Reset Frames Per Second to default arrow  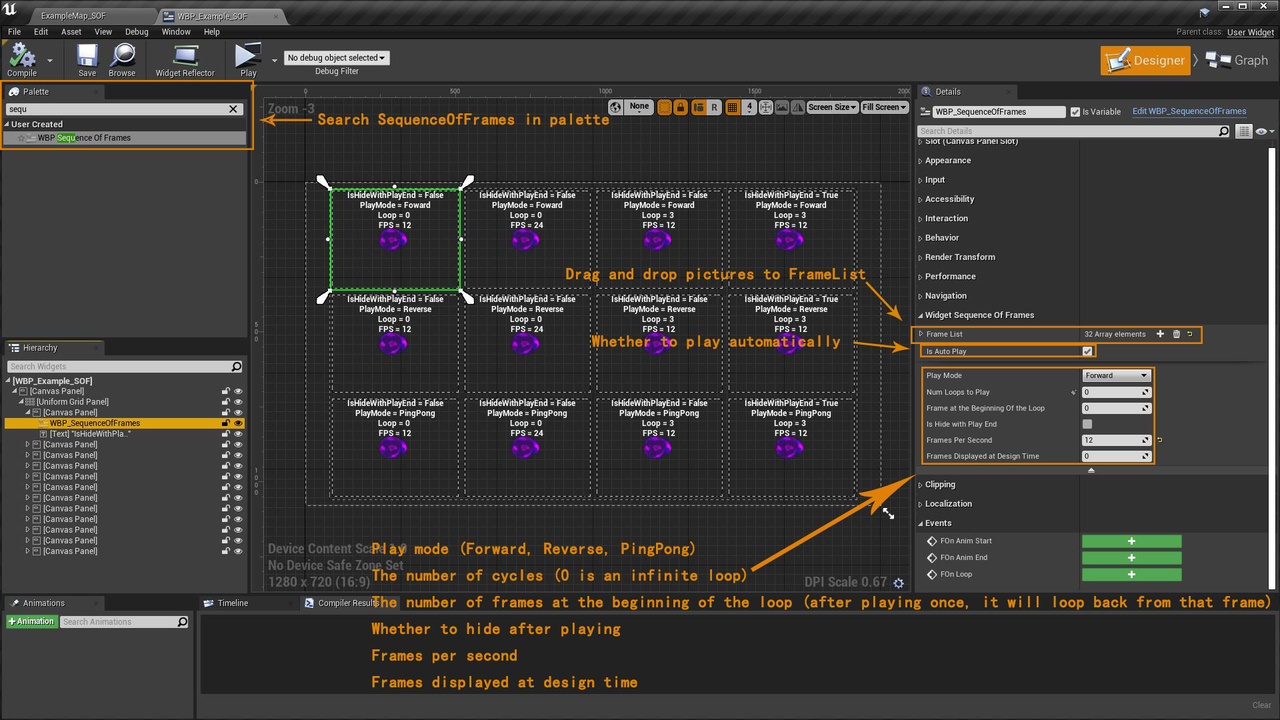(x=1159, y=440)
